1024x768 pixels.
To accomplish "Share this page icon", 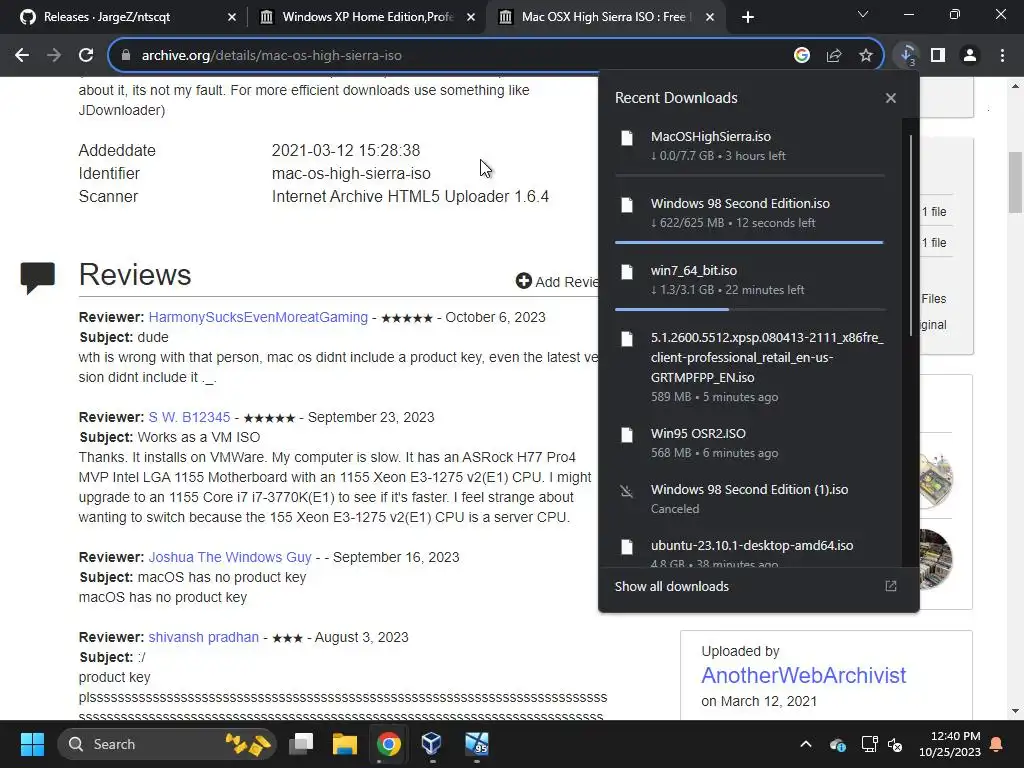I will [834, 56].
